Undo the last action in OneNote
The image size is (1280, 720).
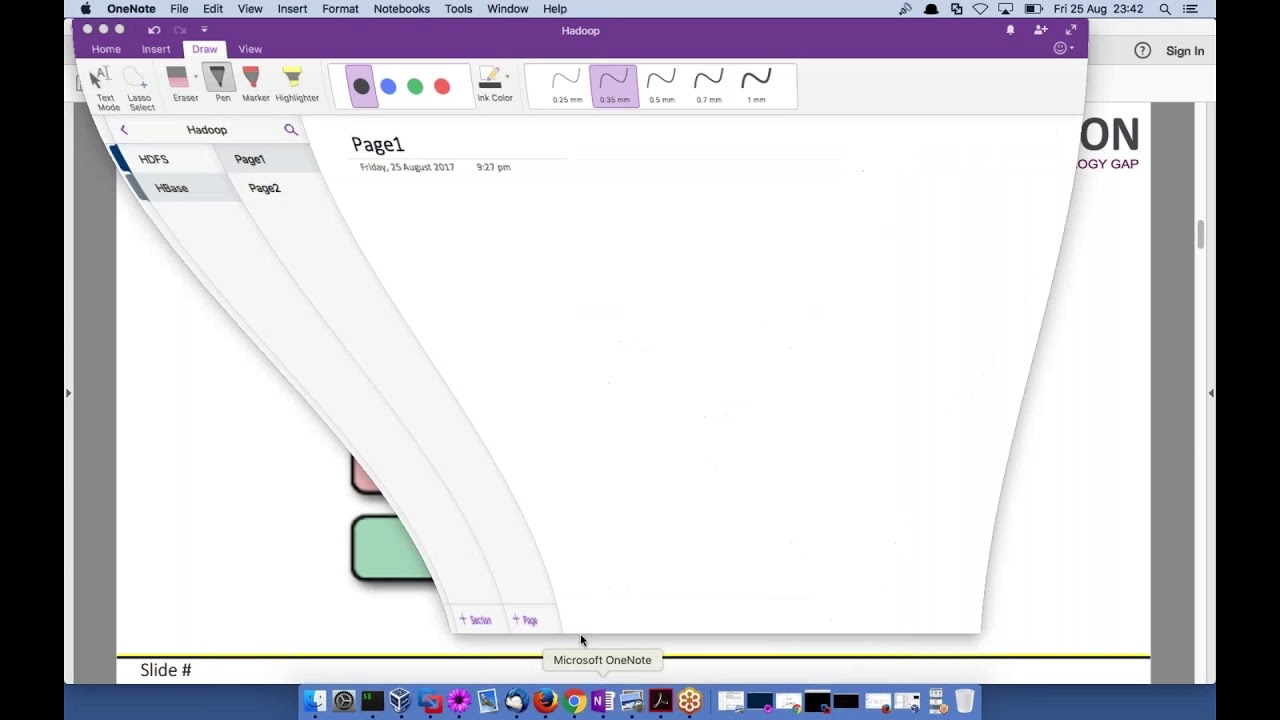(x=154, y=30)
